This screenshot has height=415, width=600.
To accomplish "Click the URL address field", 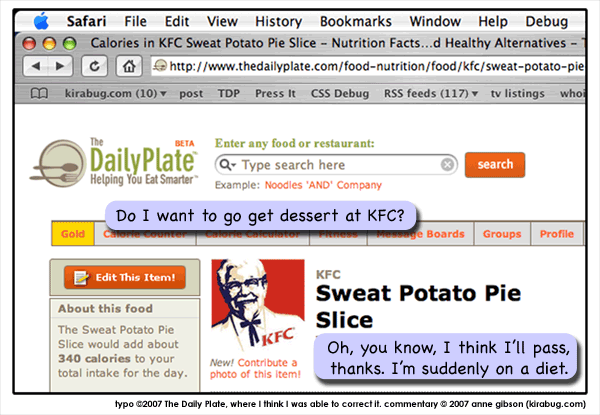I will 368,66.
